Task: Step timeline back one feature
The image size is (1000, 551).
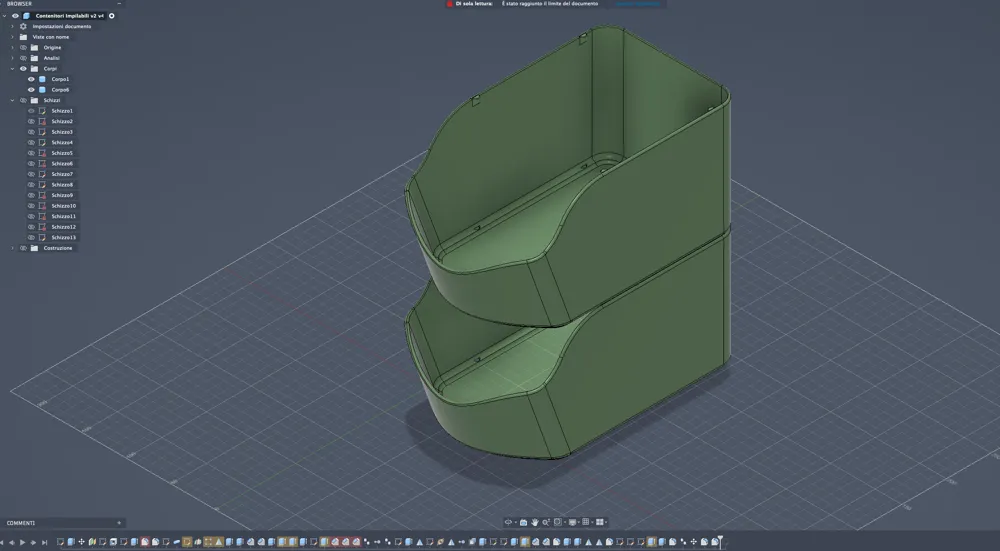Action: (x=11, y=543)
